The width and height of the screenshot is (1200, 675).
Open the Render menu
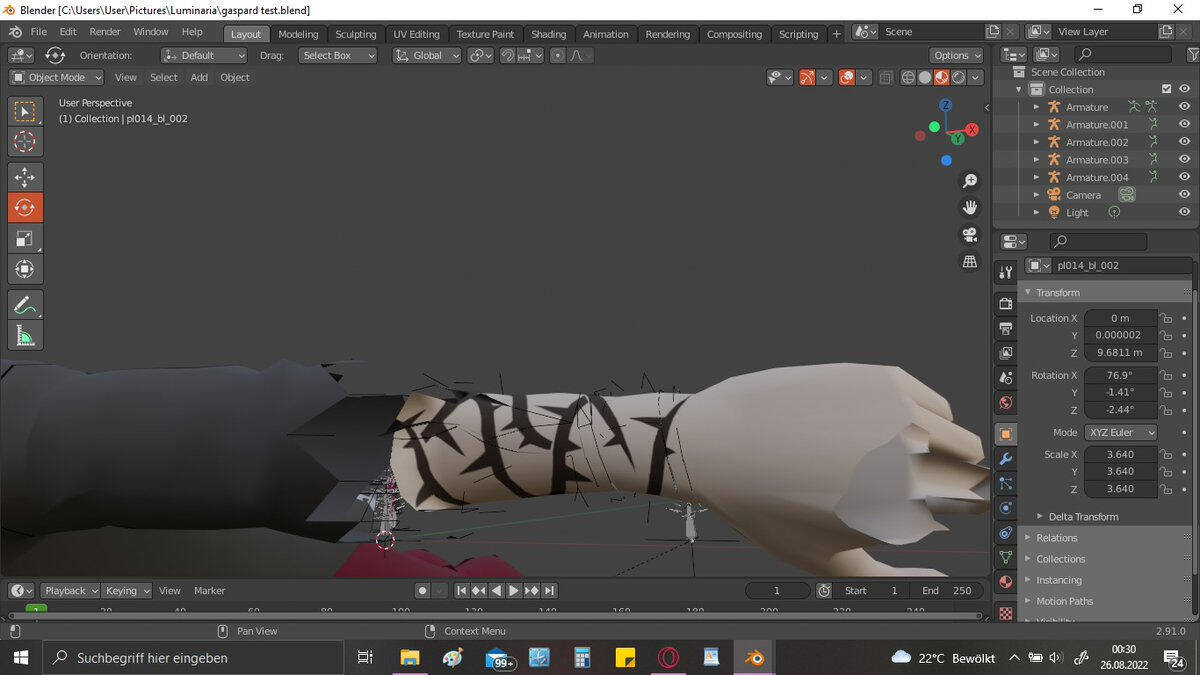point(105,32)
